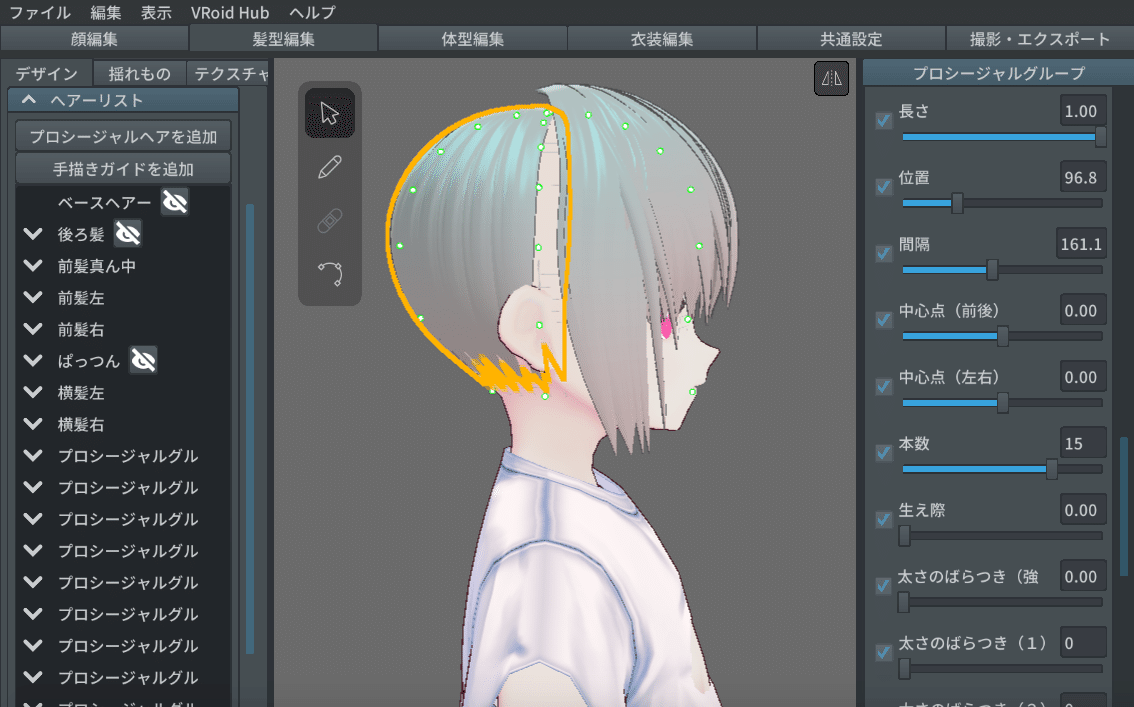Select the pencil brush tool
Image resolution: width=1134 pixels, height=707 pixels.
[x=330, y=167]
